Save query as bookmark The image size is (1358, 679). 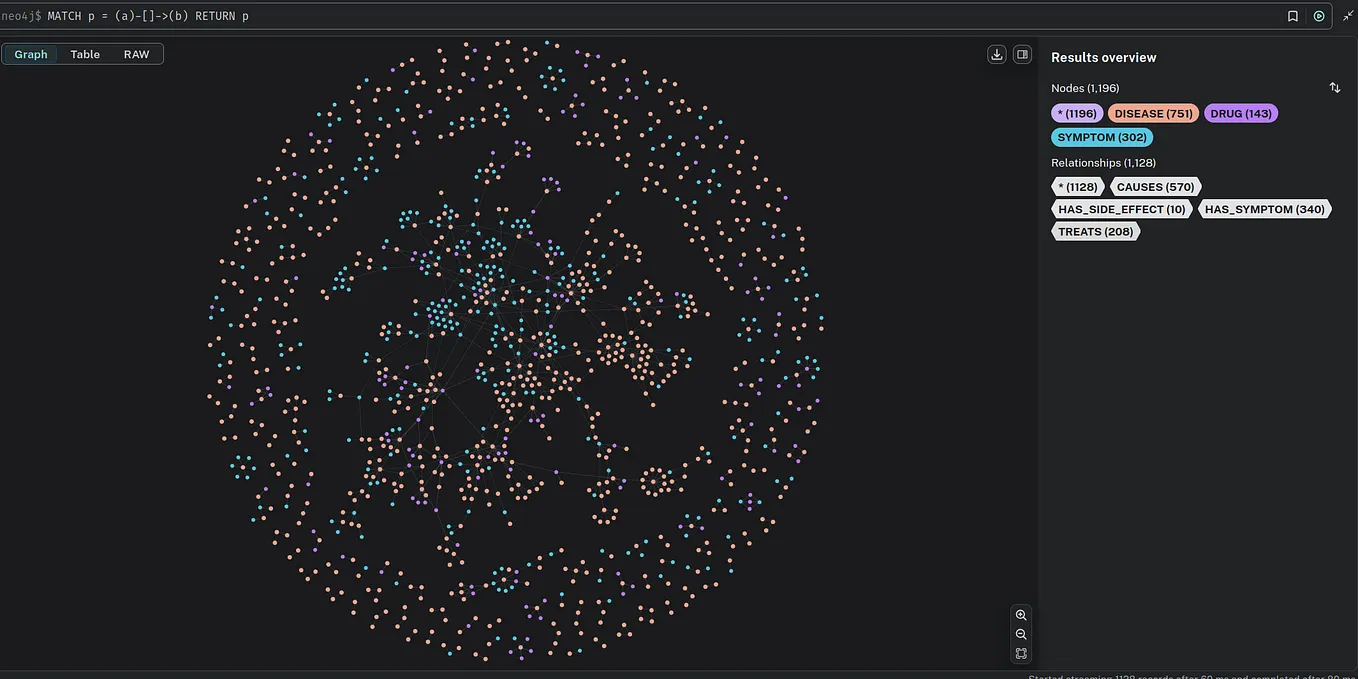pos(1292,15)
